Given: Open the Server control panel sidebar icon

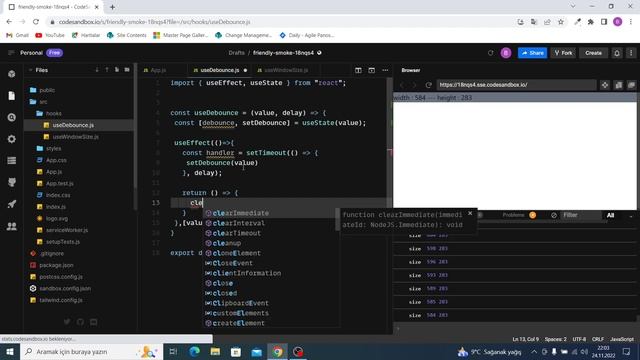Looking at the screenshot, I should click(x=11, y=161).
